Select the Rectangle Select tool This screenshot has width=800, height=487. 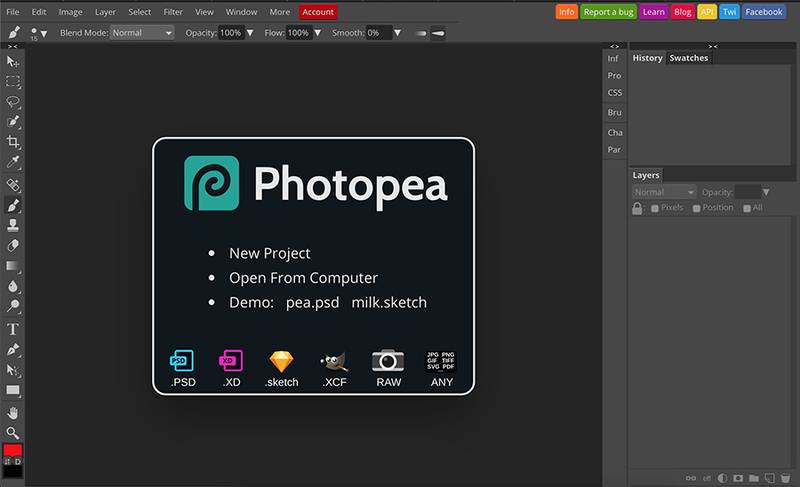tap(13, 82)
